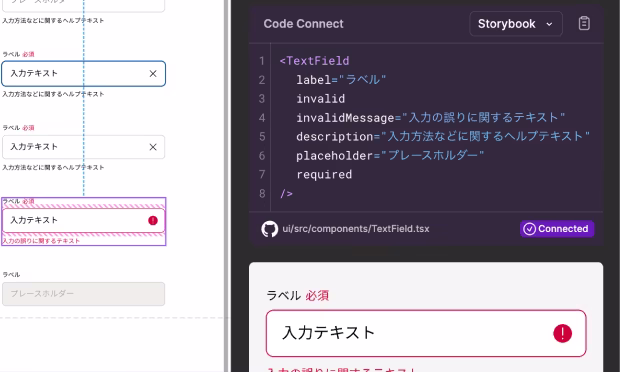The height and width of the screenshot is (372, 620).
Task: Select the placeholder= code line
Action: [x=390, y=155]
